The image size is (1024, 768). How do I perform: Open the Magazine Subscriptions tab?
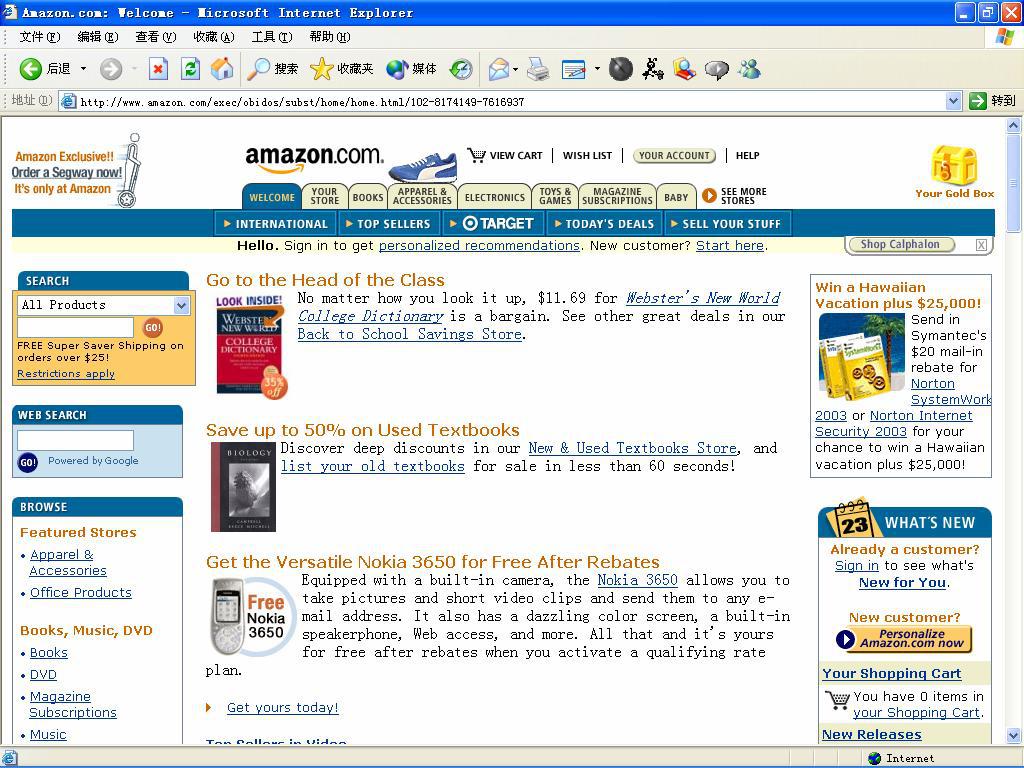coord(617,196)
